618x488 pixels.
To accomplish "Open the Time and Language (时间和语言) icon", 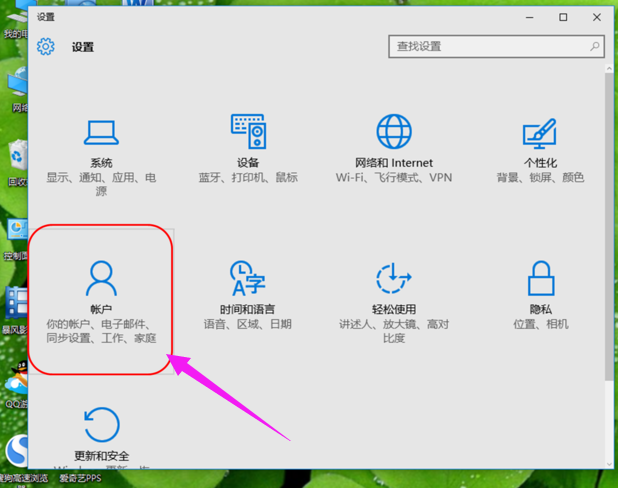I will [247, 278].
